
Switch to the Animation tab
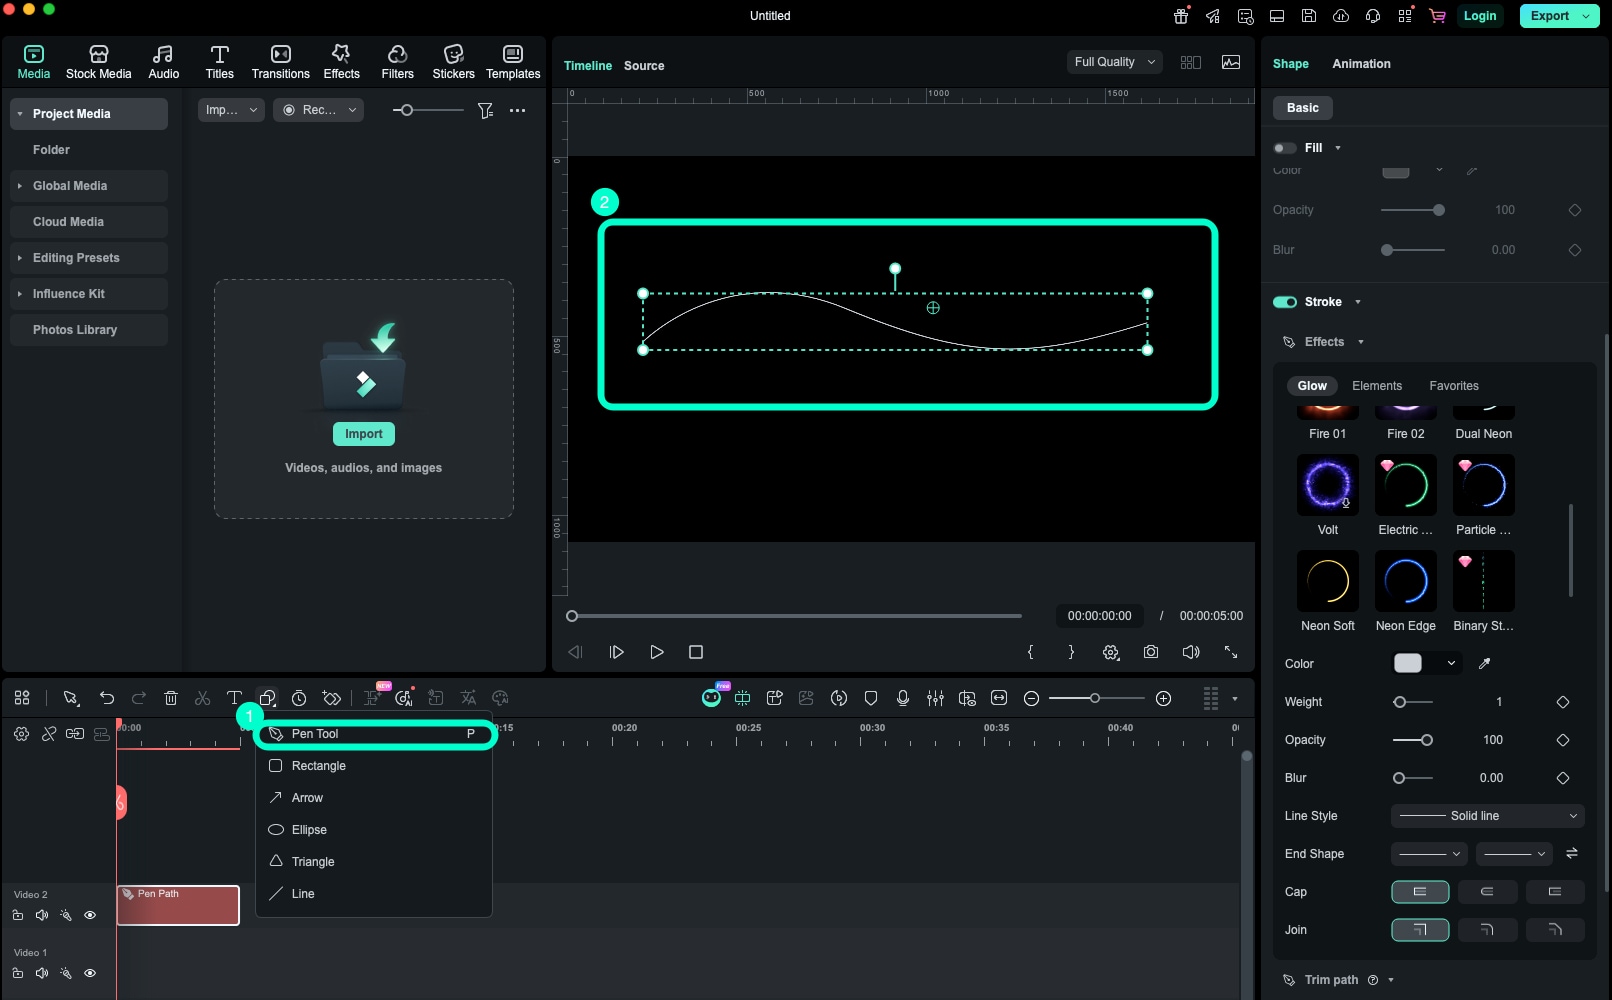(1361, 63)
